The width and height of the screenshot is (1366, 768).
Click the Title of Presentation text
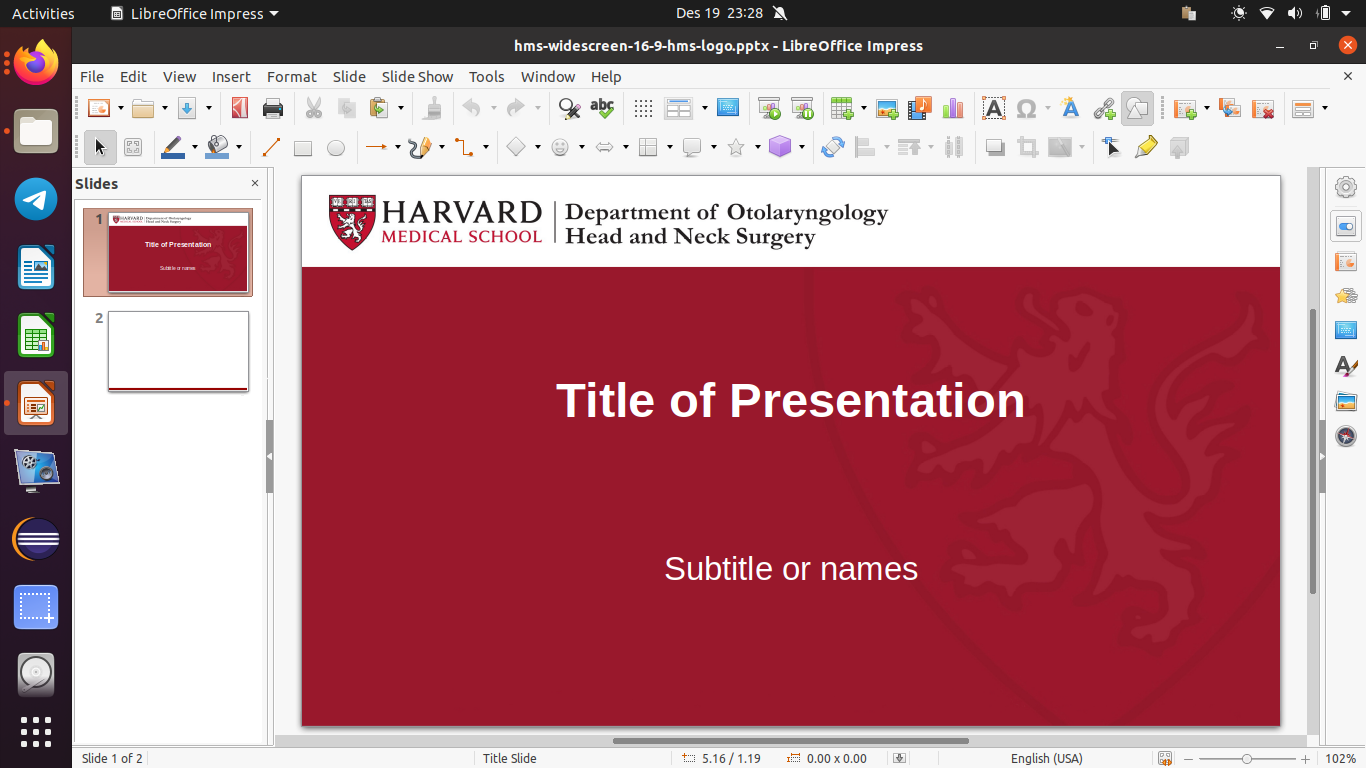[790, 400]
